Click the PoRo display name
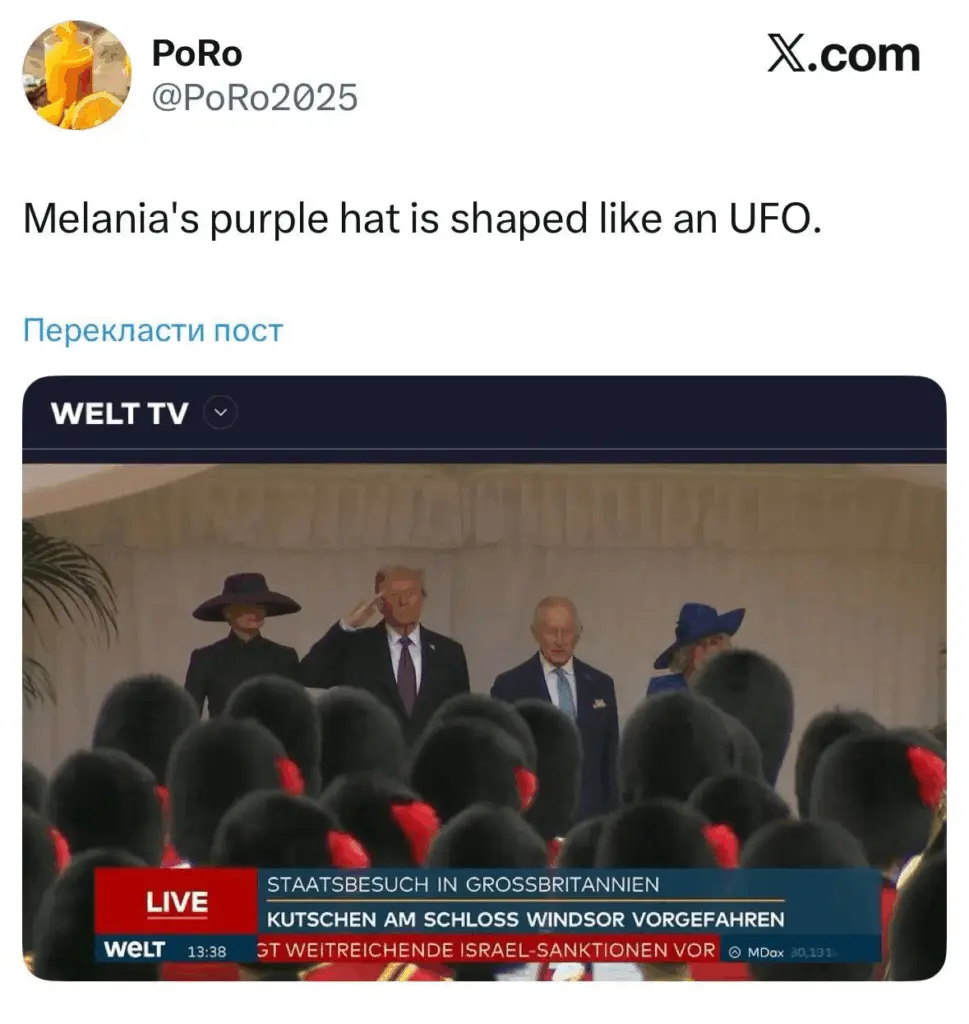 [x=197, y=54]
